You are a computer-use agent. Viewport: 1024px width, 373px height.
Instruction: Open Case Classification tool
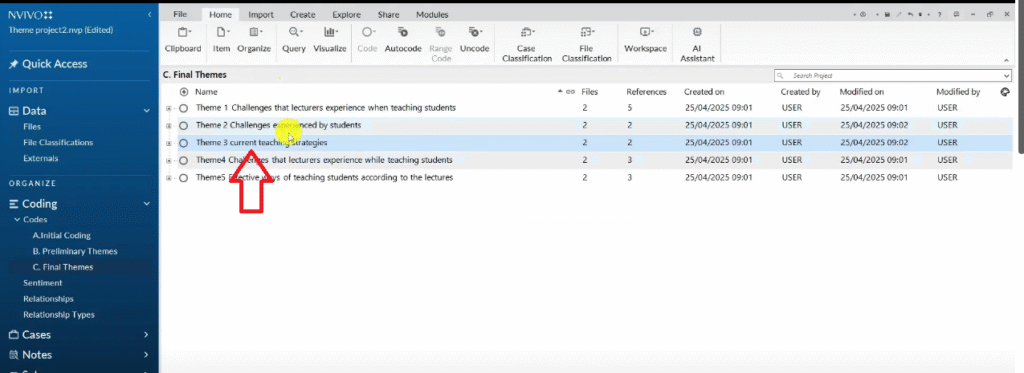coord(526,44)
